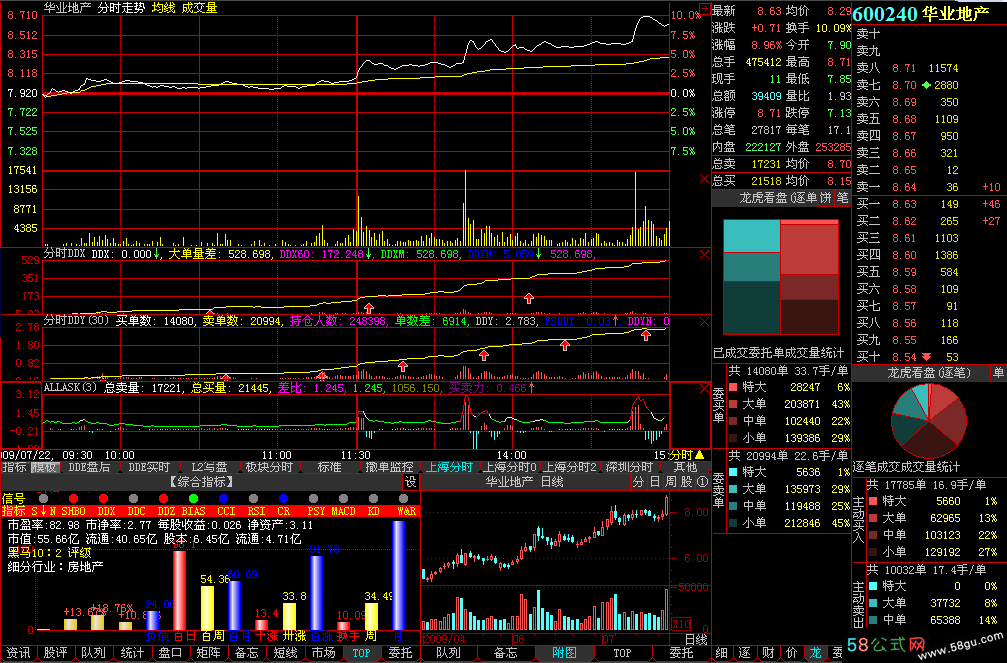This screenshot has width=1007, height=663.
Task: Open the 短线 bottom tab
Action: coord(285,653)
